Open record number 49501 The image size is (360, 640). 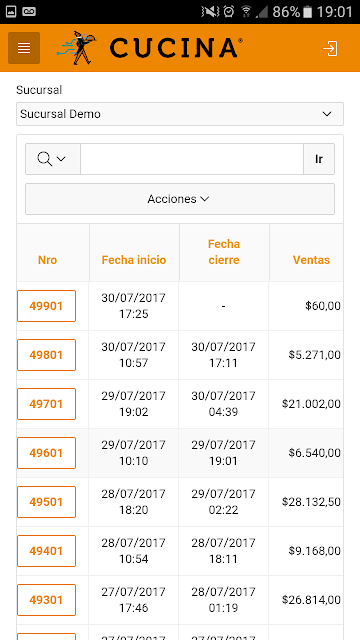[47, 502]
